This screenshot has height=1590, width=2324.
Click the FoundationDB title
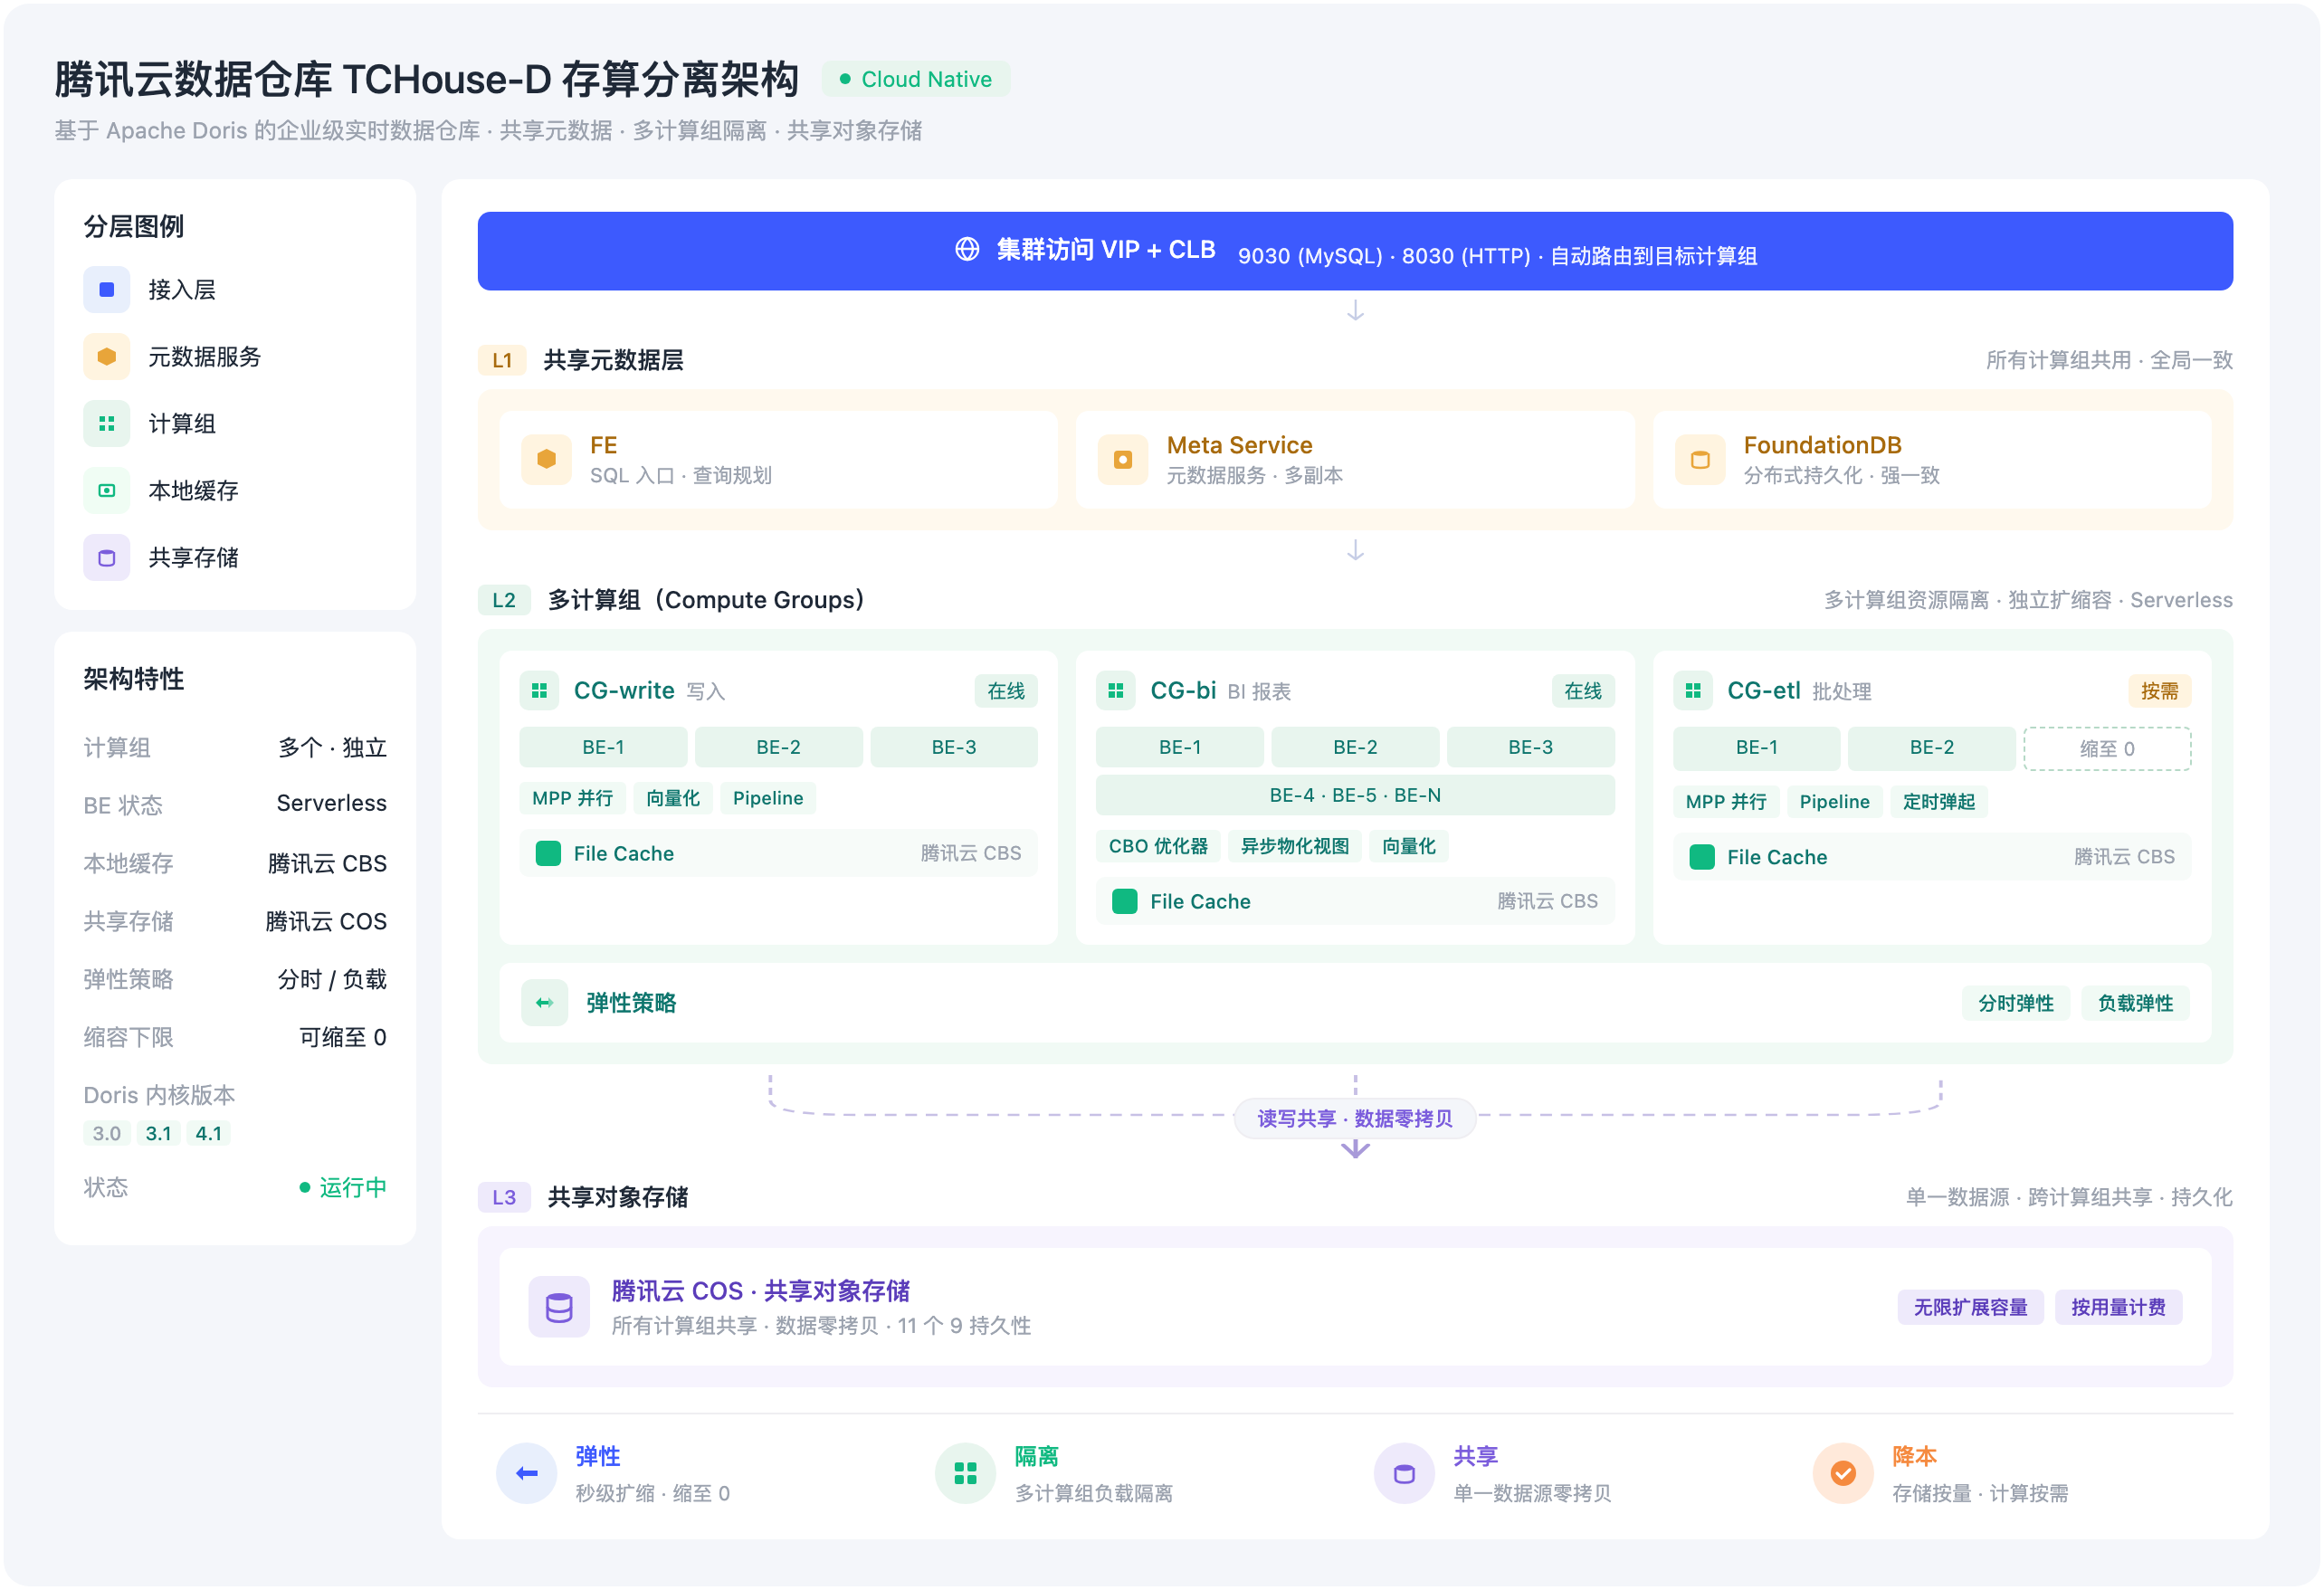[x=1823, y=445]
